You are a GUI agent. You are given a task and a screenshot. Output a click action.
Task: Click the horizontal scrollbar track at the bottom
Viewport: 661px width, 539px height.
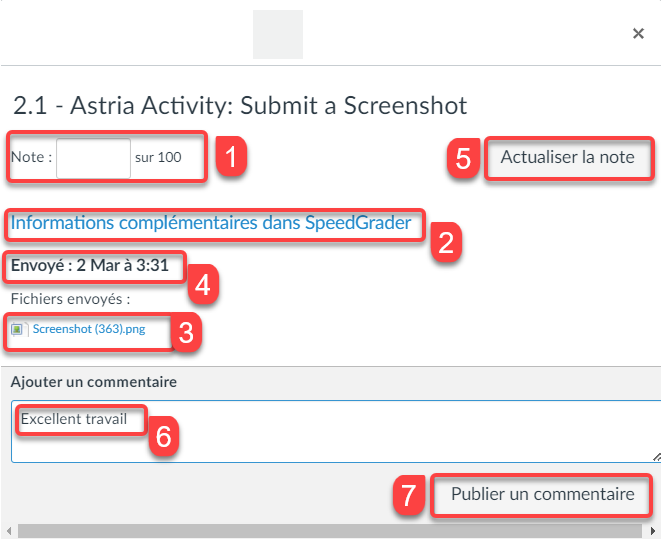coord(330,531)
